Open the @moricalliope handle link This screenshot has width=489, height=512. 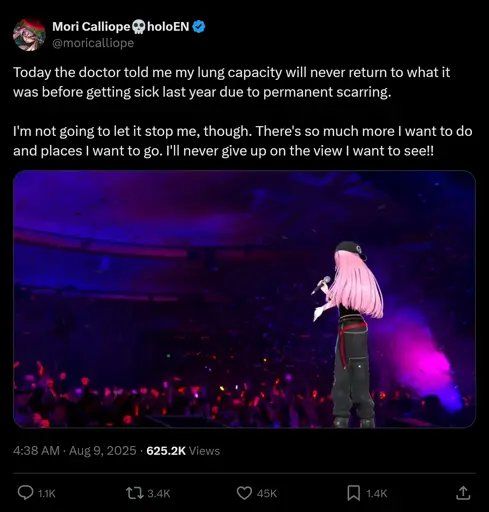pyautogui.click(x=93, y=43)
